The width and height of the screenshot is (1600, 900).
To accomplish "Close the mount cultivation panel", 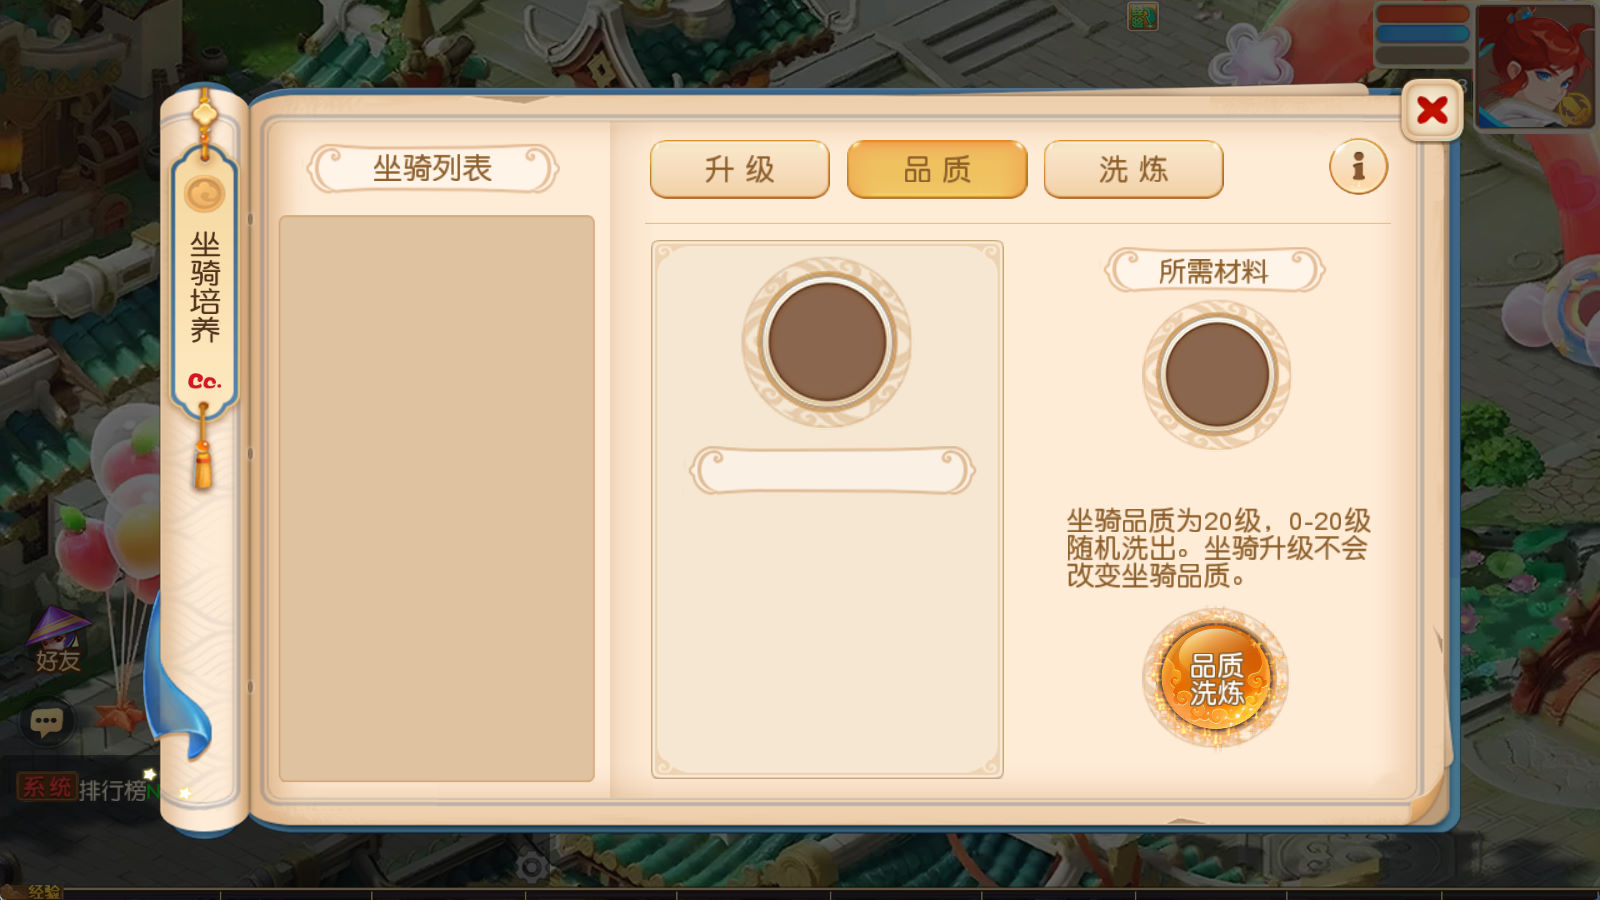I will click(x=1432, y=110).
